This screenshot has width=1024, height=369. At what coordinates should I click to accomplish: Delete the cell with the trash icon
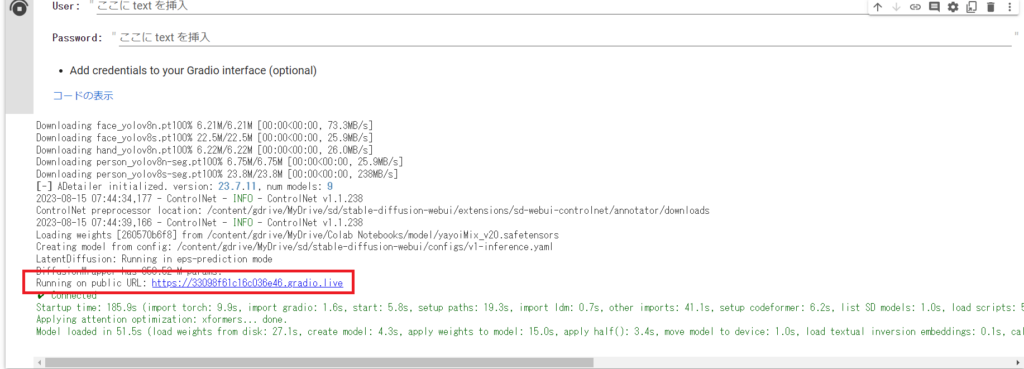point(991,7)
